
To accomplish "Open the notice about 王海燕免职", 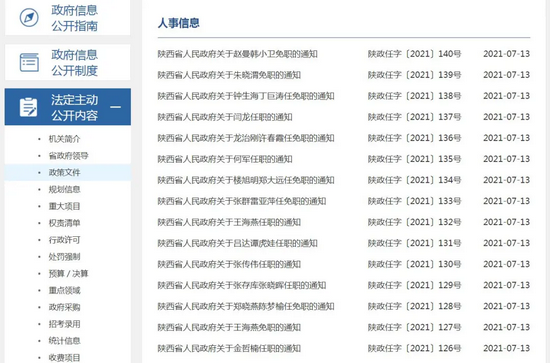I will pos(229,328).
